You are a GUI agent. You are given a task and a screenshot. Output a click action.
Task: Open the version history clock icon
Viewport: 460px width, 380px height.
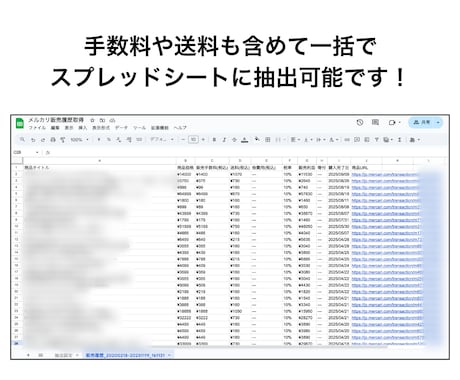point(360,123)
